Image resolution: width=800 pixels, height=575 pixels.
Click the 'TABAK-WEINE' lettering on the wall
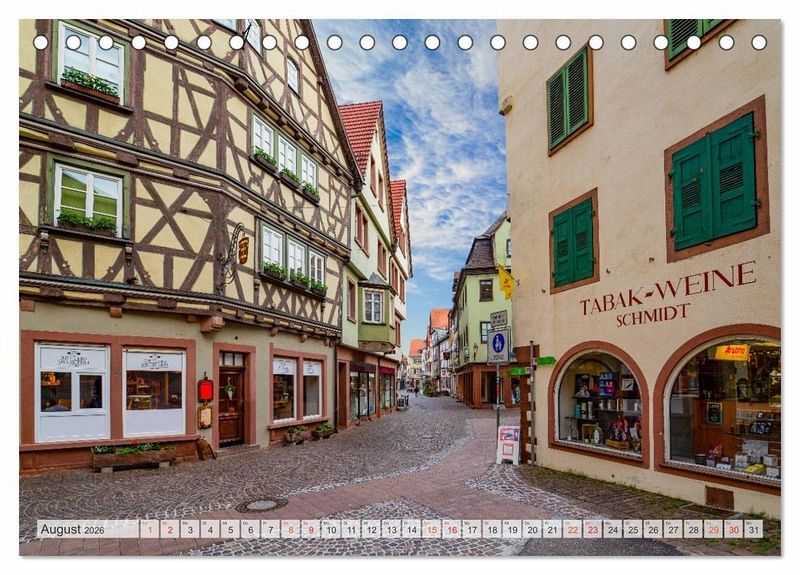point(668,288)
